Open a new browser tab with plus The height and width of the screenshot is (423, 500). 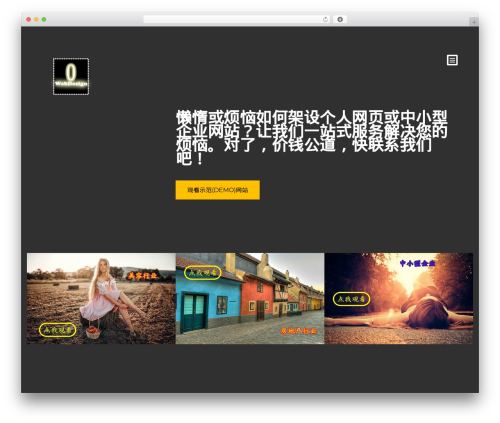[x=474, y=22]
